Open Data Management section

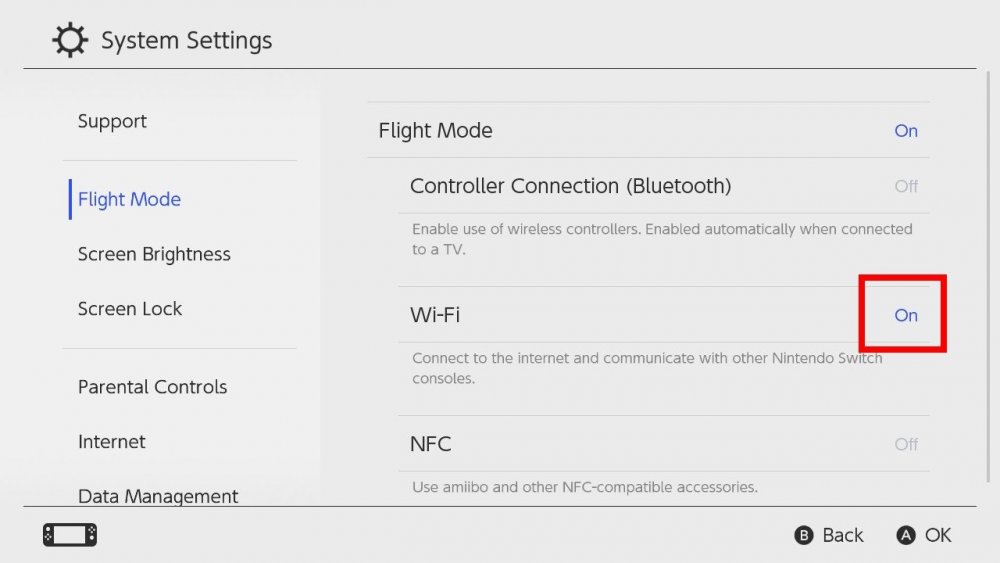click(158, 496)
